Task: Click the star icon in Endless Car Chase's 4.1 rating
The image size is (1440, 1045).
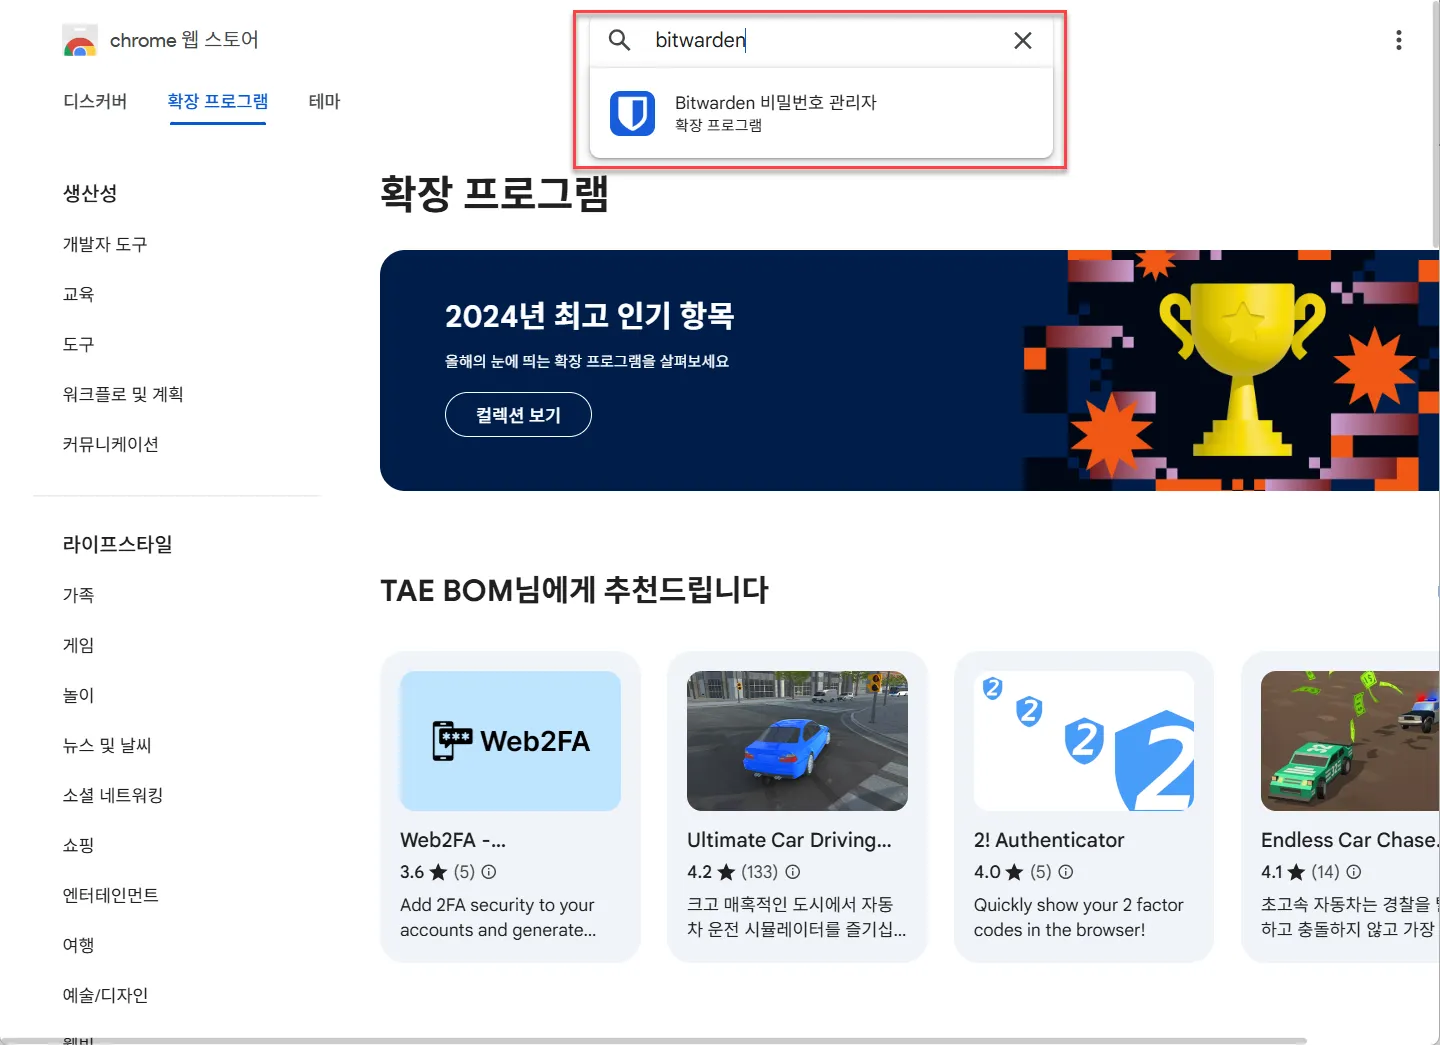Action: point(1296,872)
